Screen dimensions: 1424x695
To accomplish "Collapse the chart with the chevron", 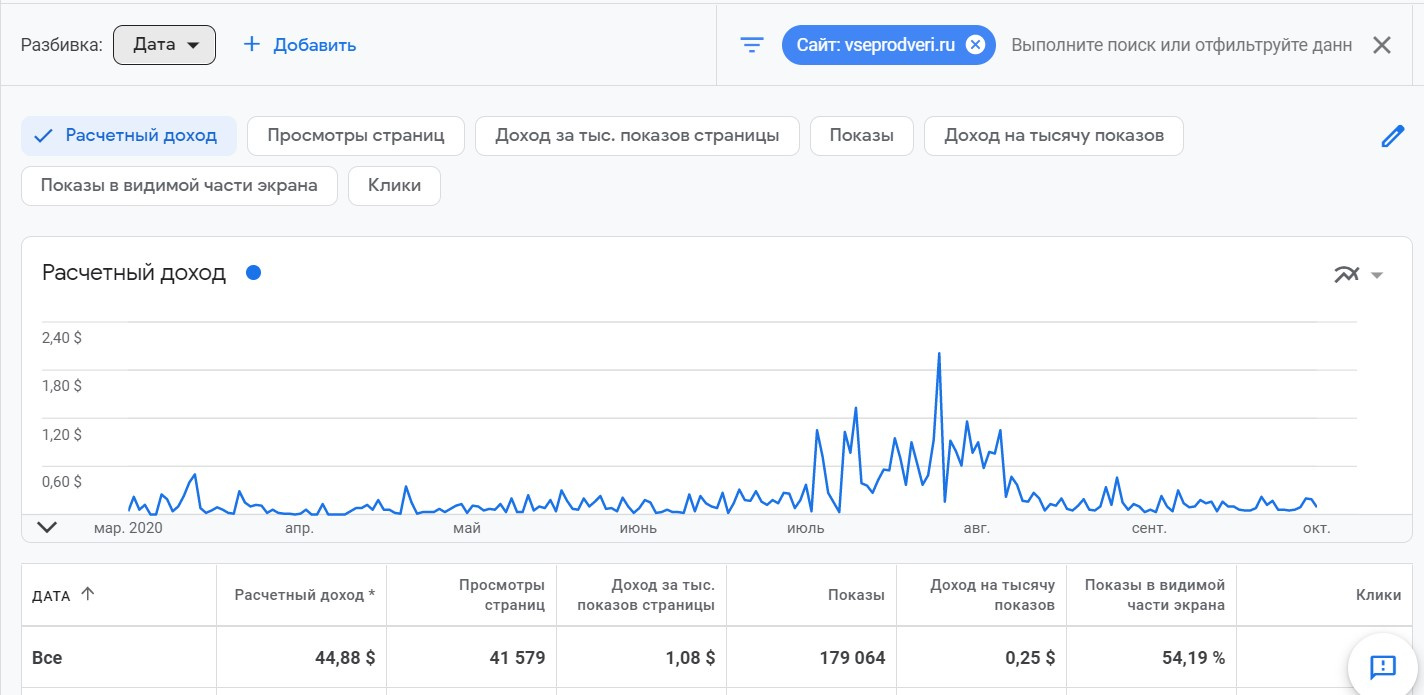I will coord(46,527).
